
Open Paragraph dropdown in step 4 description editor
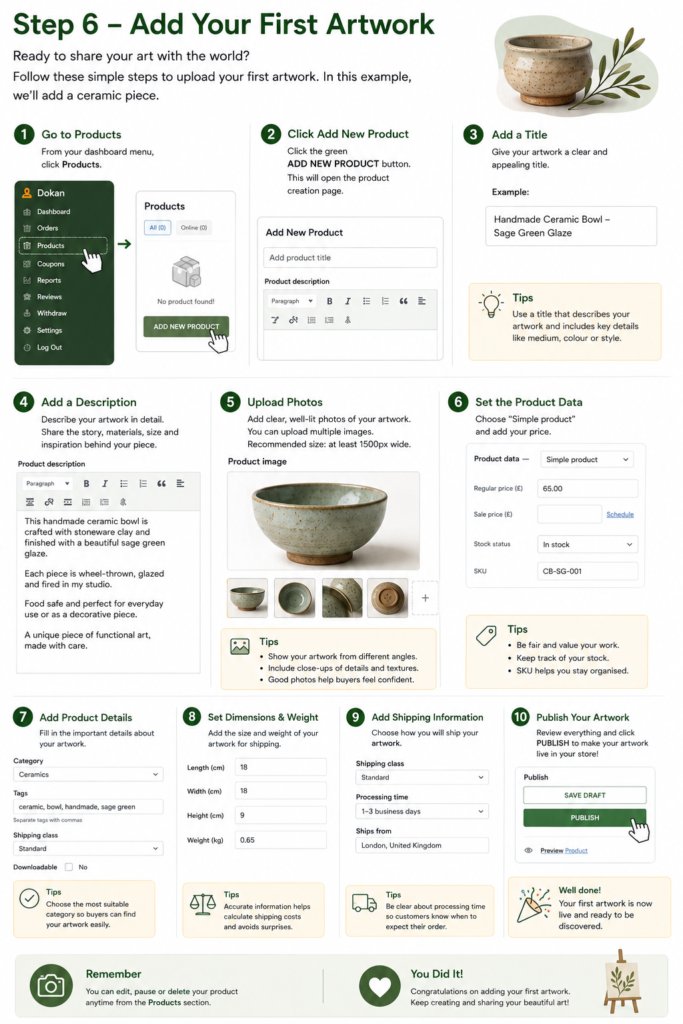coord(48,483)
